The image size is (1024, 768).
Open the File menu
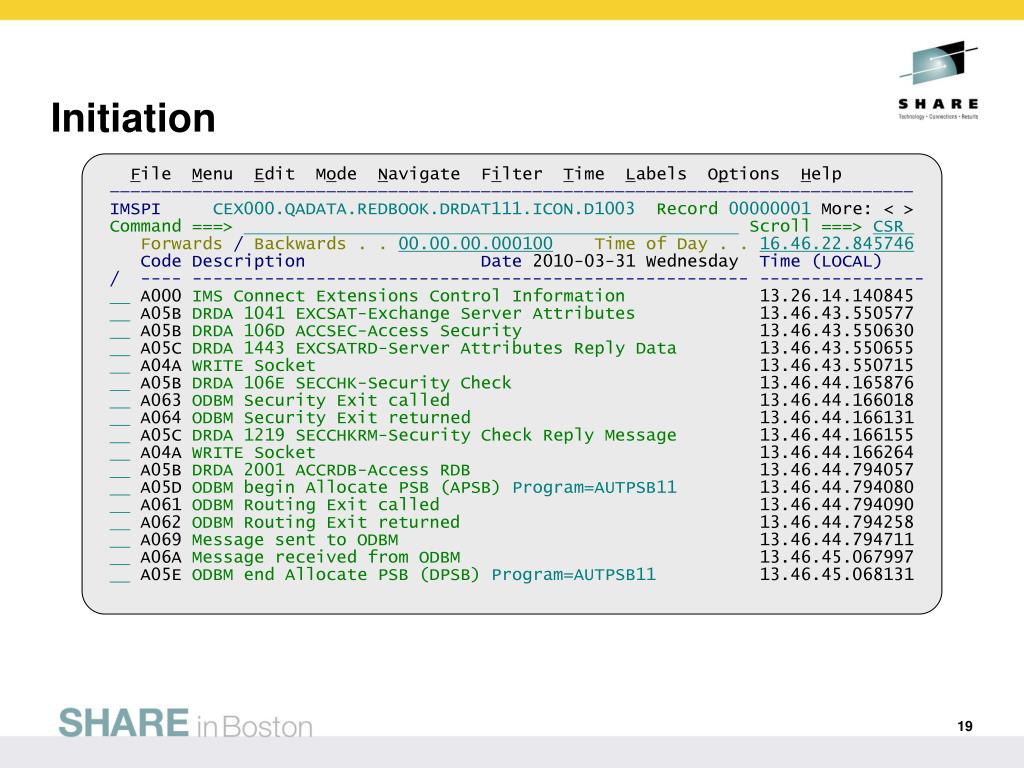pos(150,174)
